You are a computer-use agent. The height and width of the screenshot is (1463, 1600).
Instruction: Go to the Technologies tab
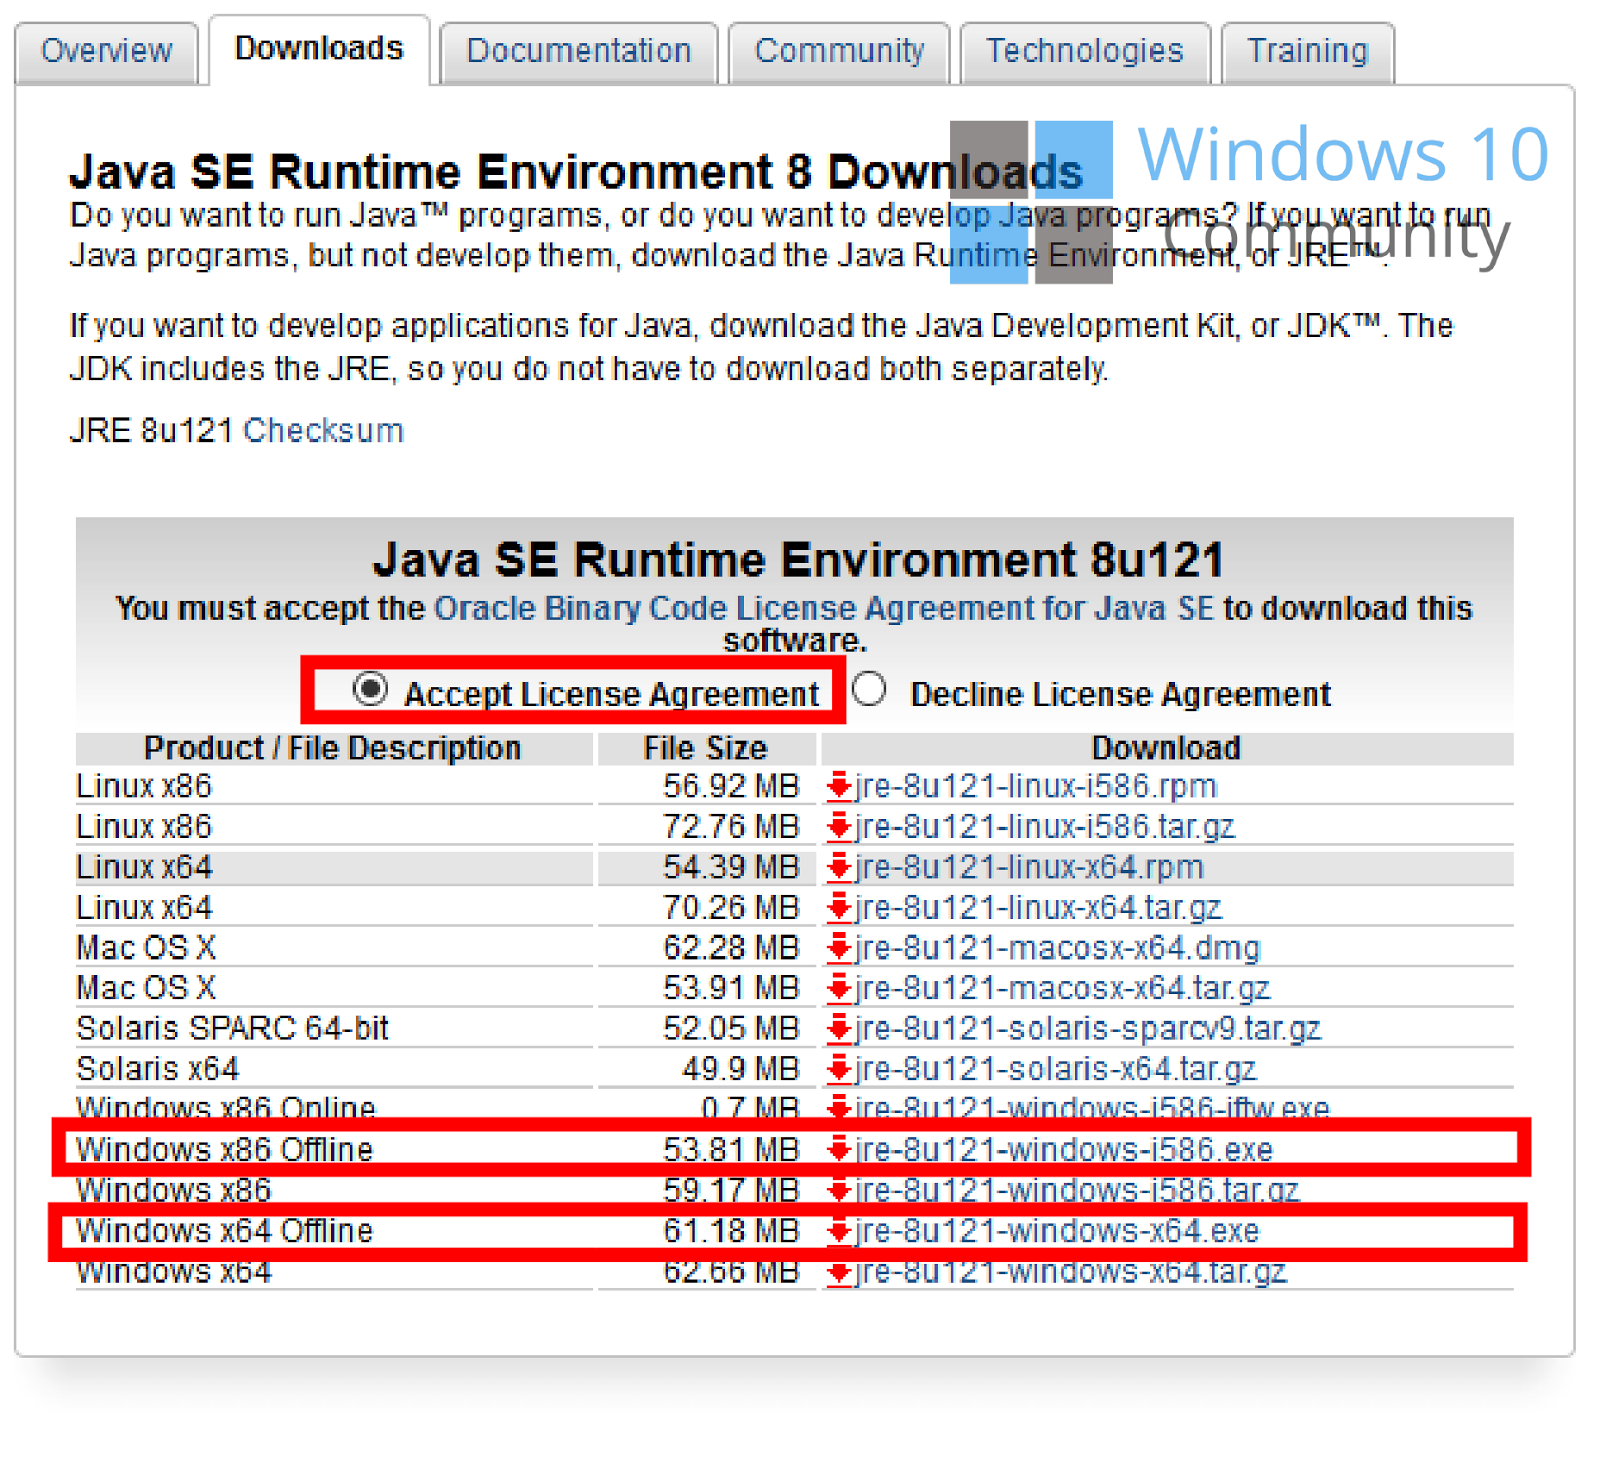pyautogui.click(x=1085, y=51)
